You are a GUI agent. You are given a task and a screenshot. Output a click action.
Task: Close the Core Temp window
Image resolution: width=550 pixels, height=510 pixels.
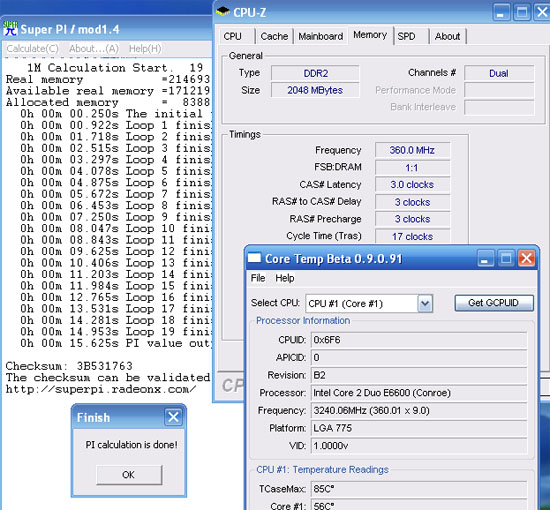527,259
